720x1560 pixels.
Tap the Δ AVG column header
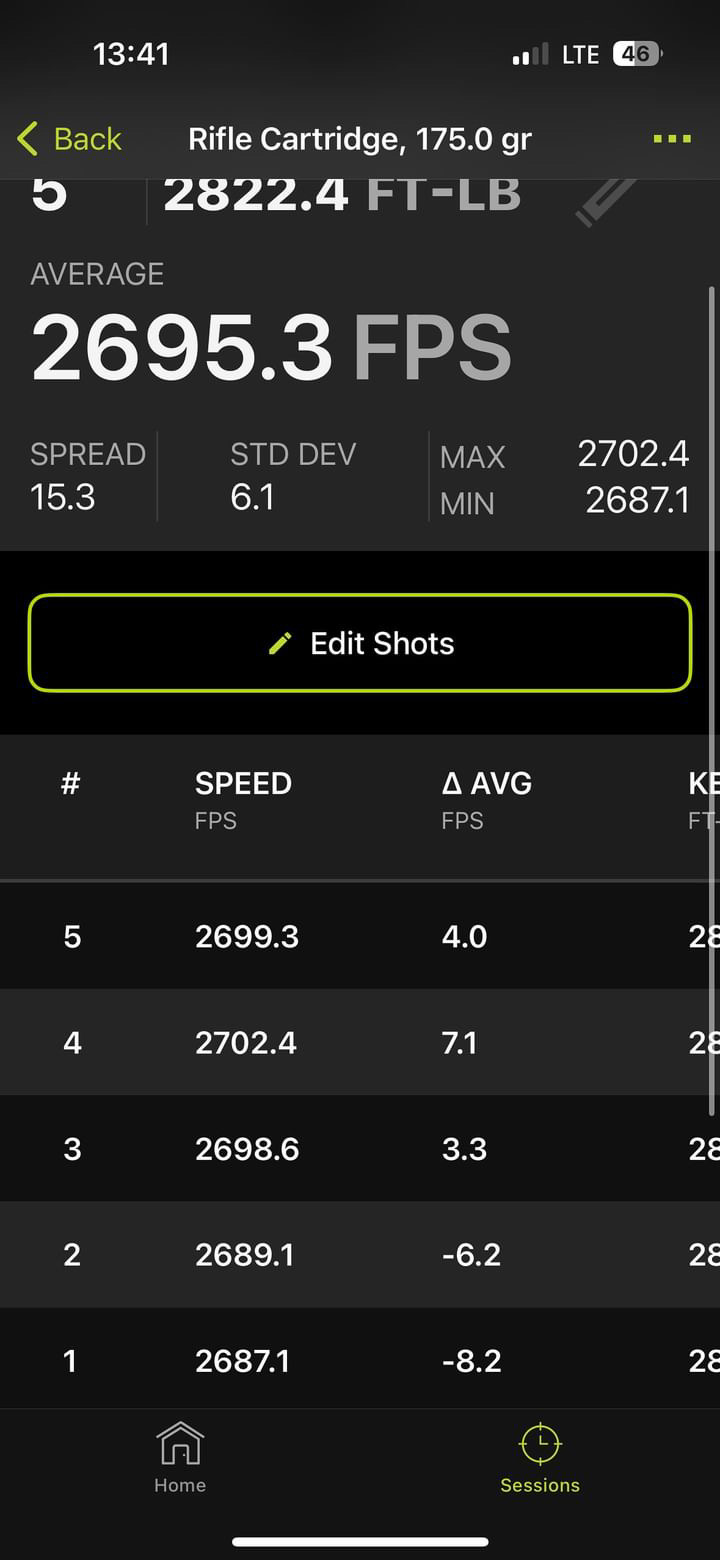(486, 783)
